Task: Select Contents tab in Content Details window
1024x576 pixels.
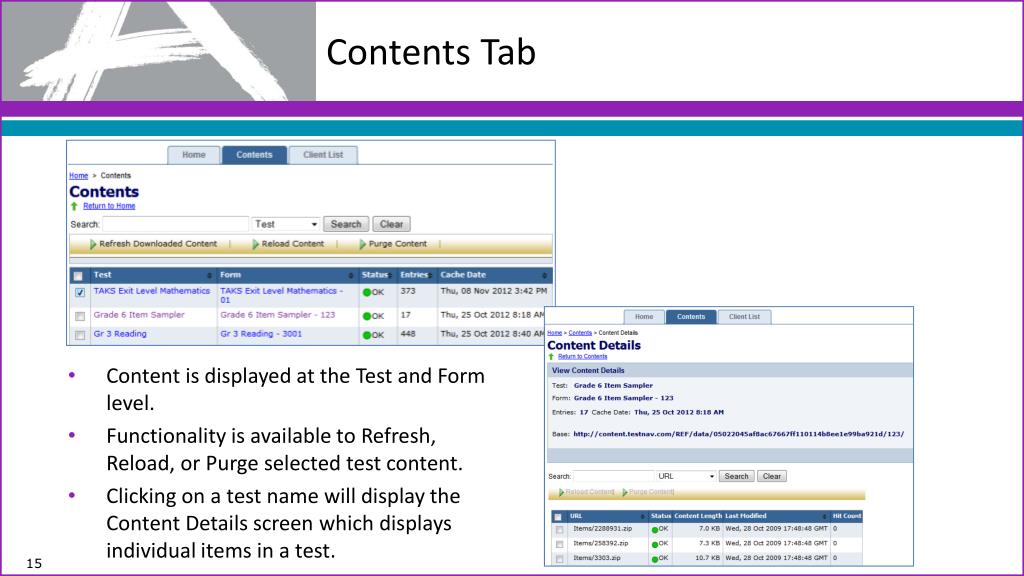Action: click(x=691, y=317)
